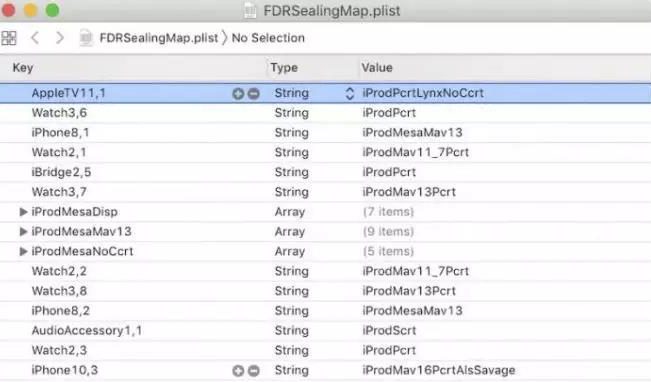
Task: Select the Watch3,8 key
Action: [59, 291]
